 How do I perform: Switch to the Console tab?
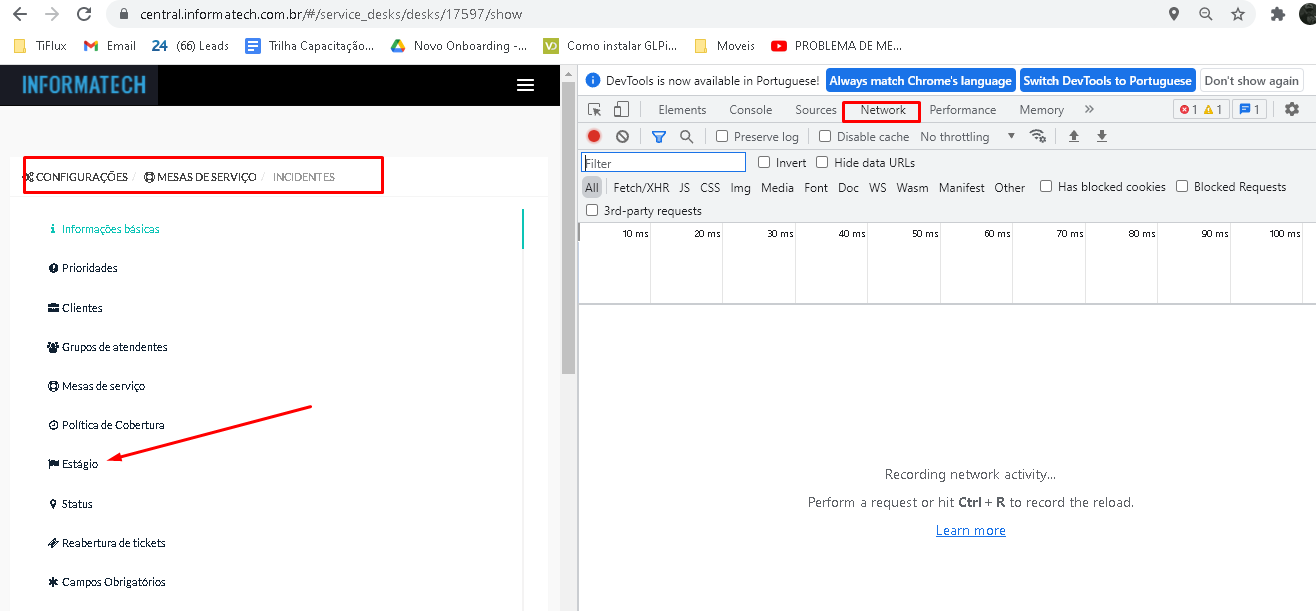(750, 110)
